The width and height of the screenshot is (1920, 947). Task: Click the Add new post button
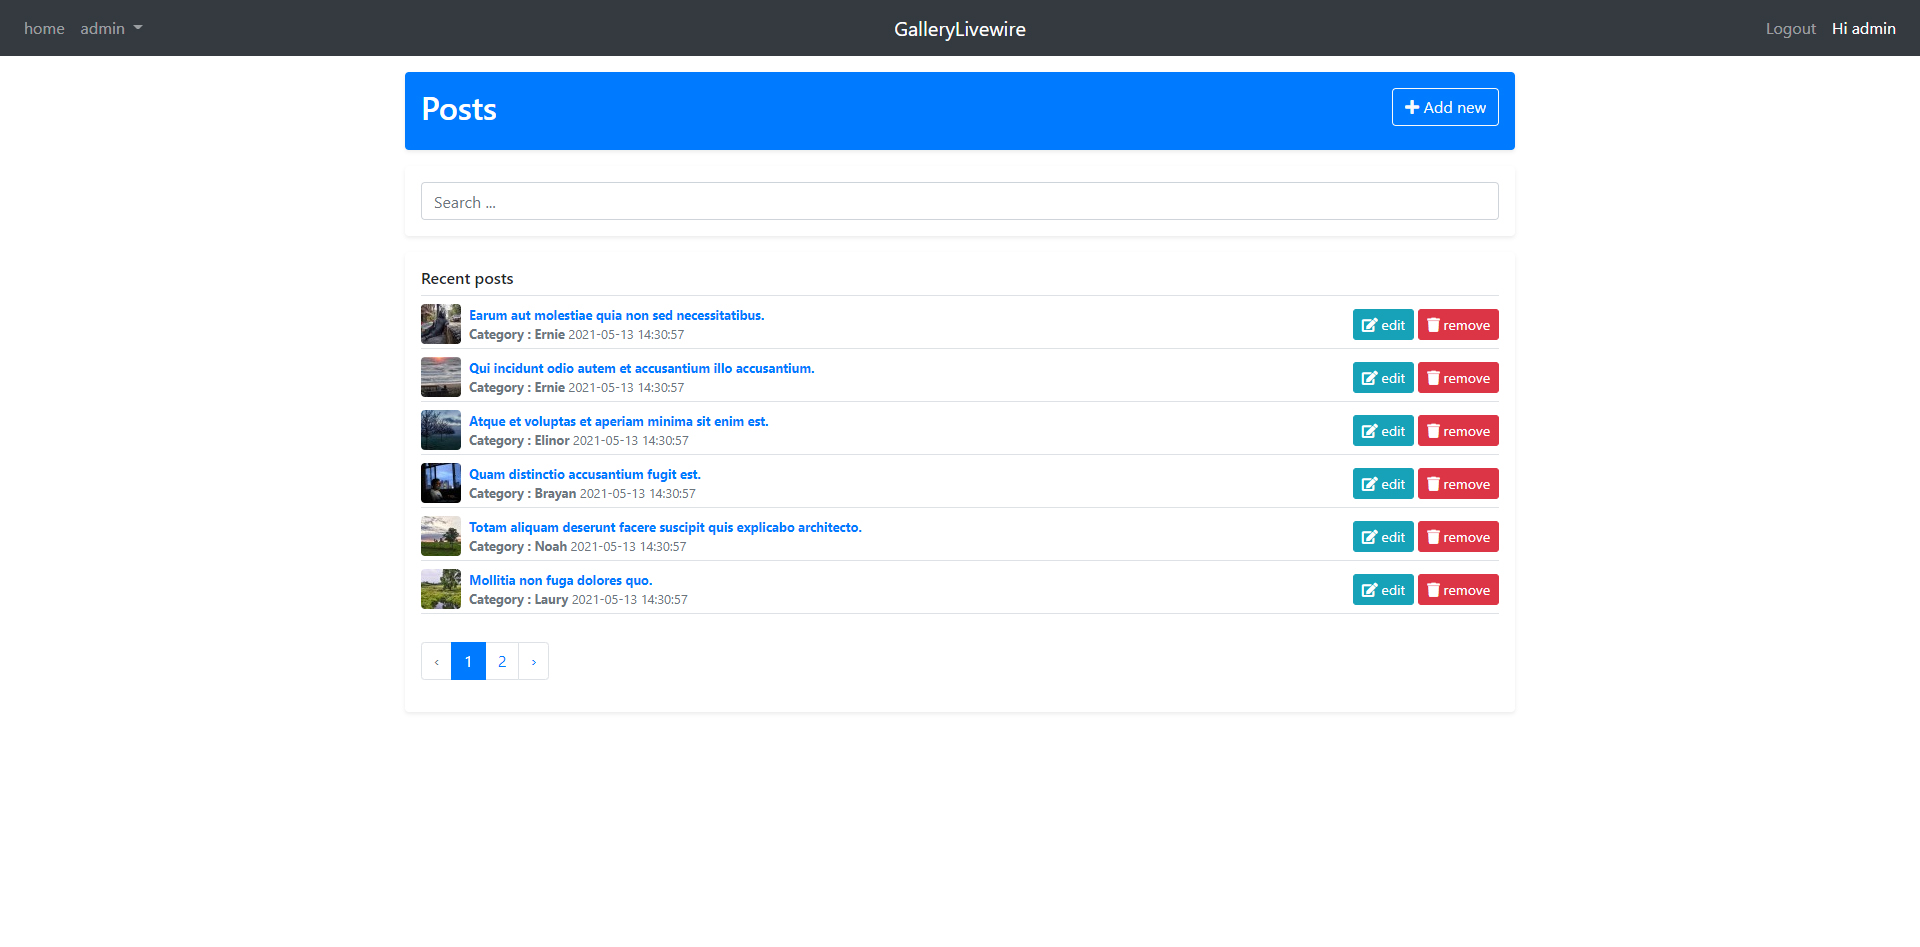click(1444, 107)
